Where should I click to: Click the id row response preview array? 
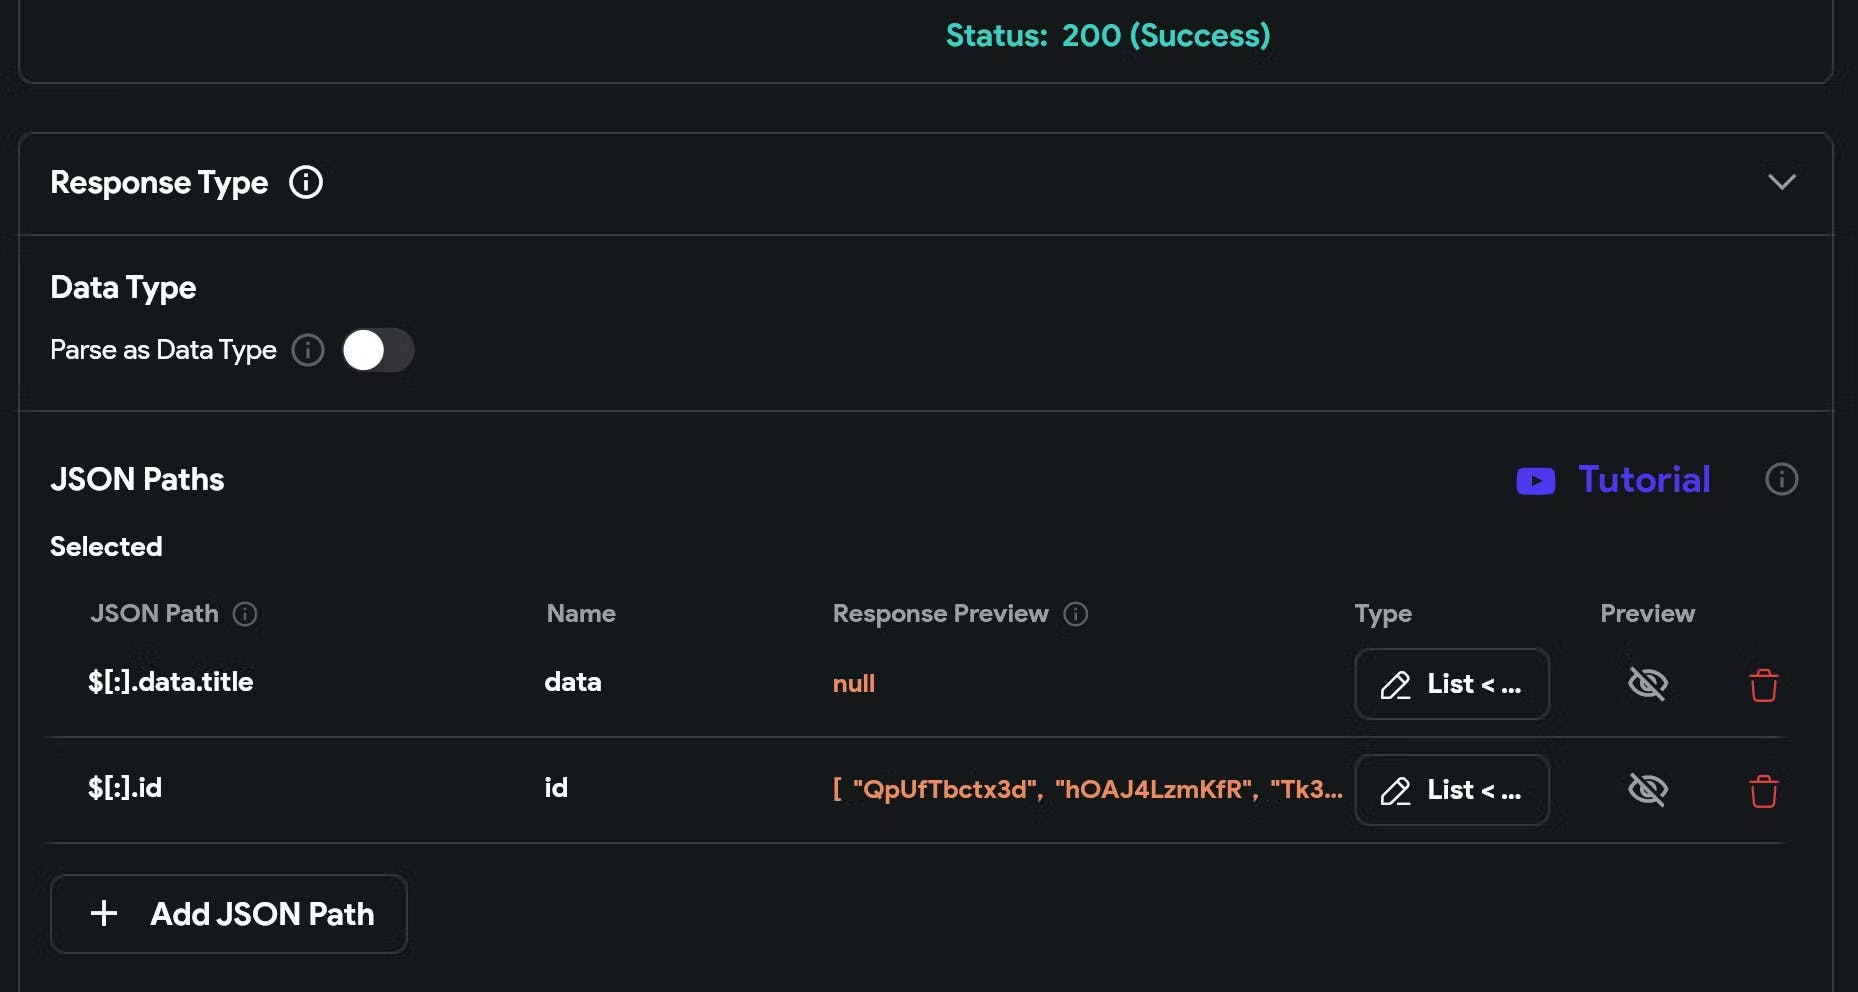[1087, 789]
